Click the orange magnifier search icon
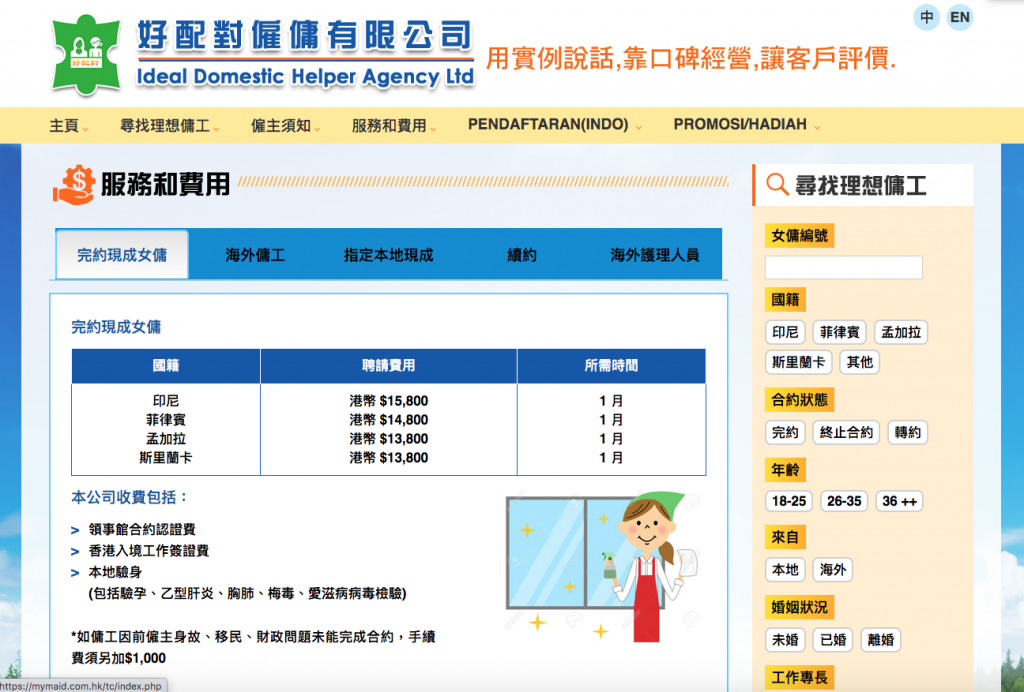1024x692 pixels. (x=776, y=185)
